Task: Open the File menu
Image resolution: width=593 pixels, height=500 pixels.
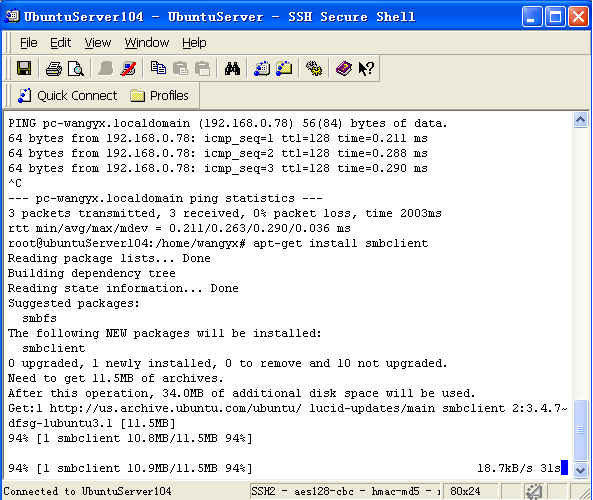Action: click(28, 43)
